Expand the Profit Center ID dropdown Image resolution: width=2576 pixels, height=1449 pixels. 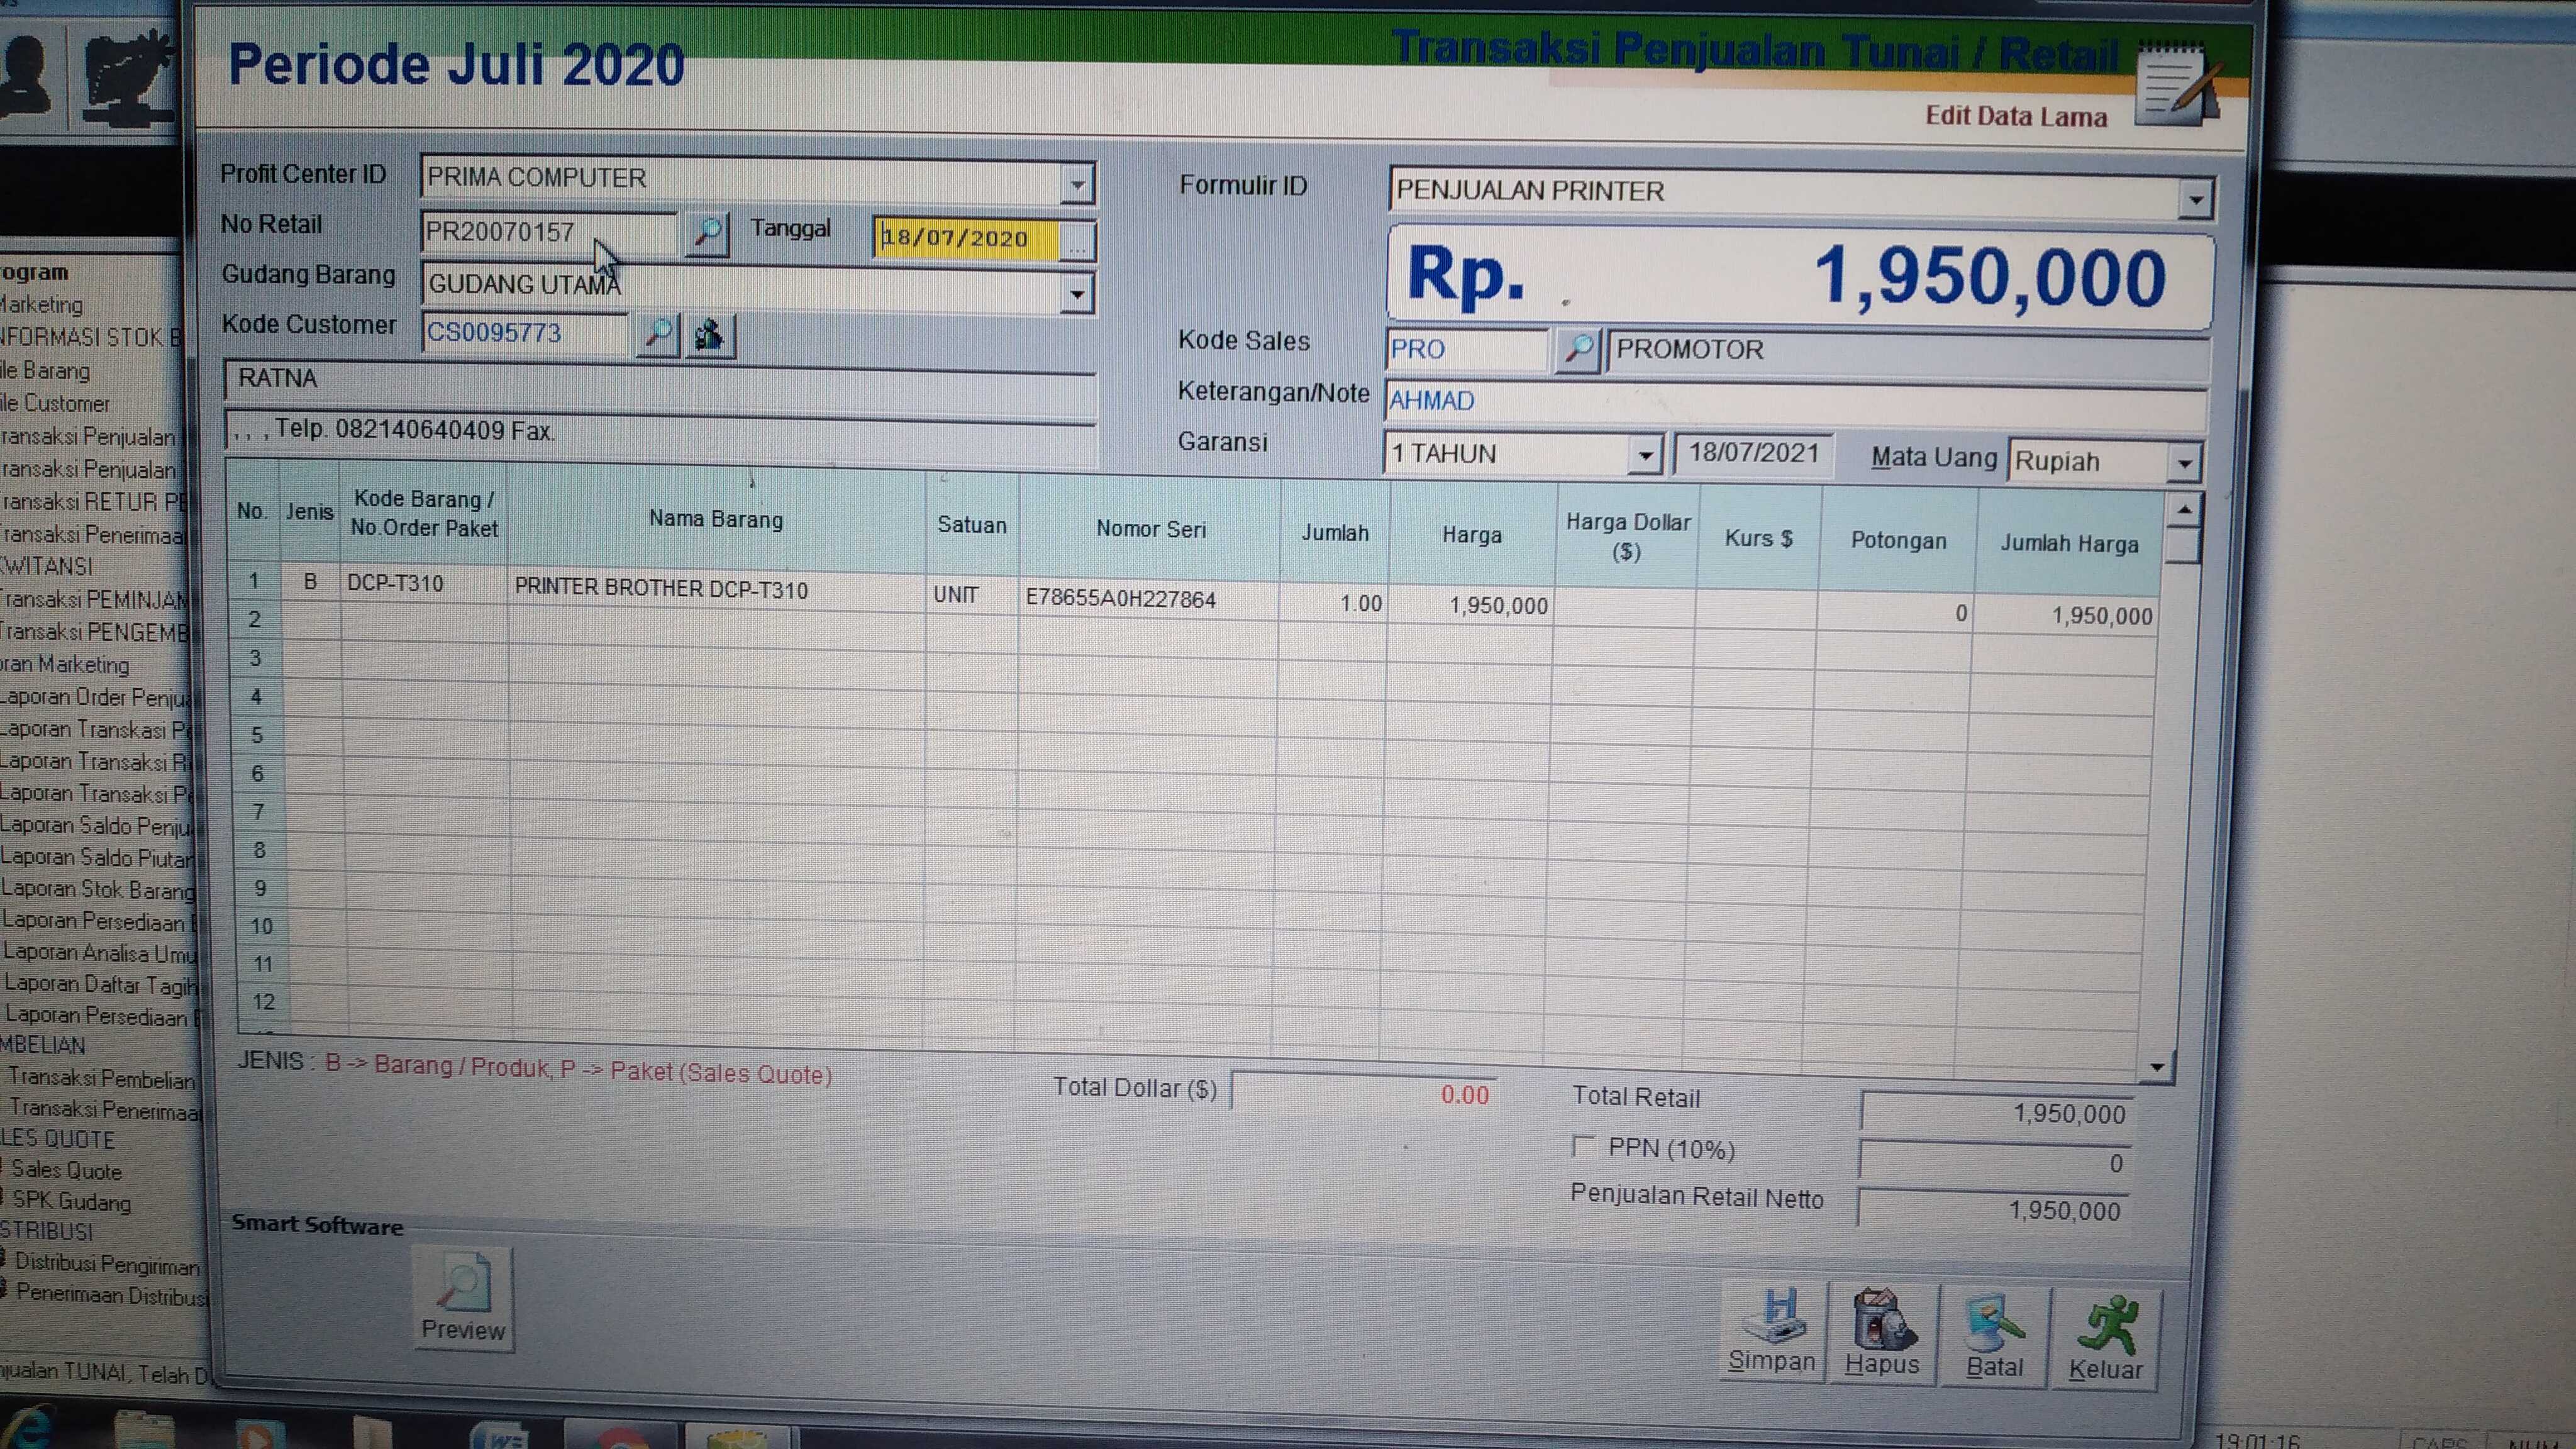point(1077,184)
